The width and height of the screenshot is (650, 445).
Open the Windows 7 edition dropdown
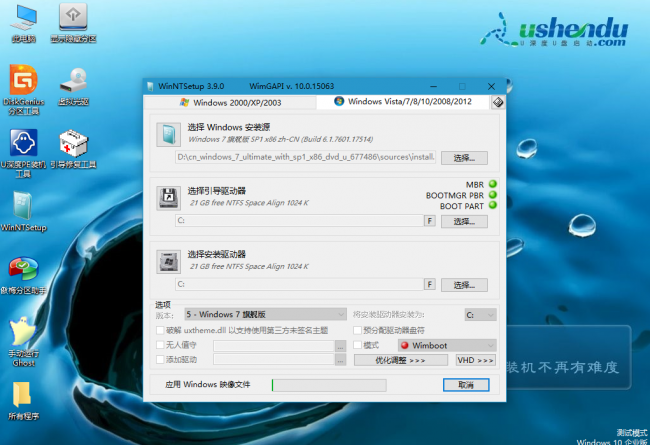pyautogui.click(x=266, y=314)
